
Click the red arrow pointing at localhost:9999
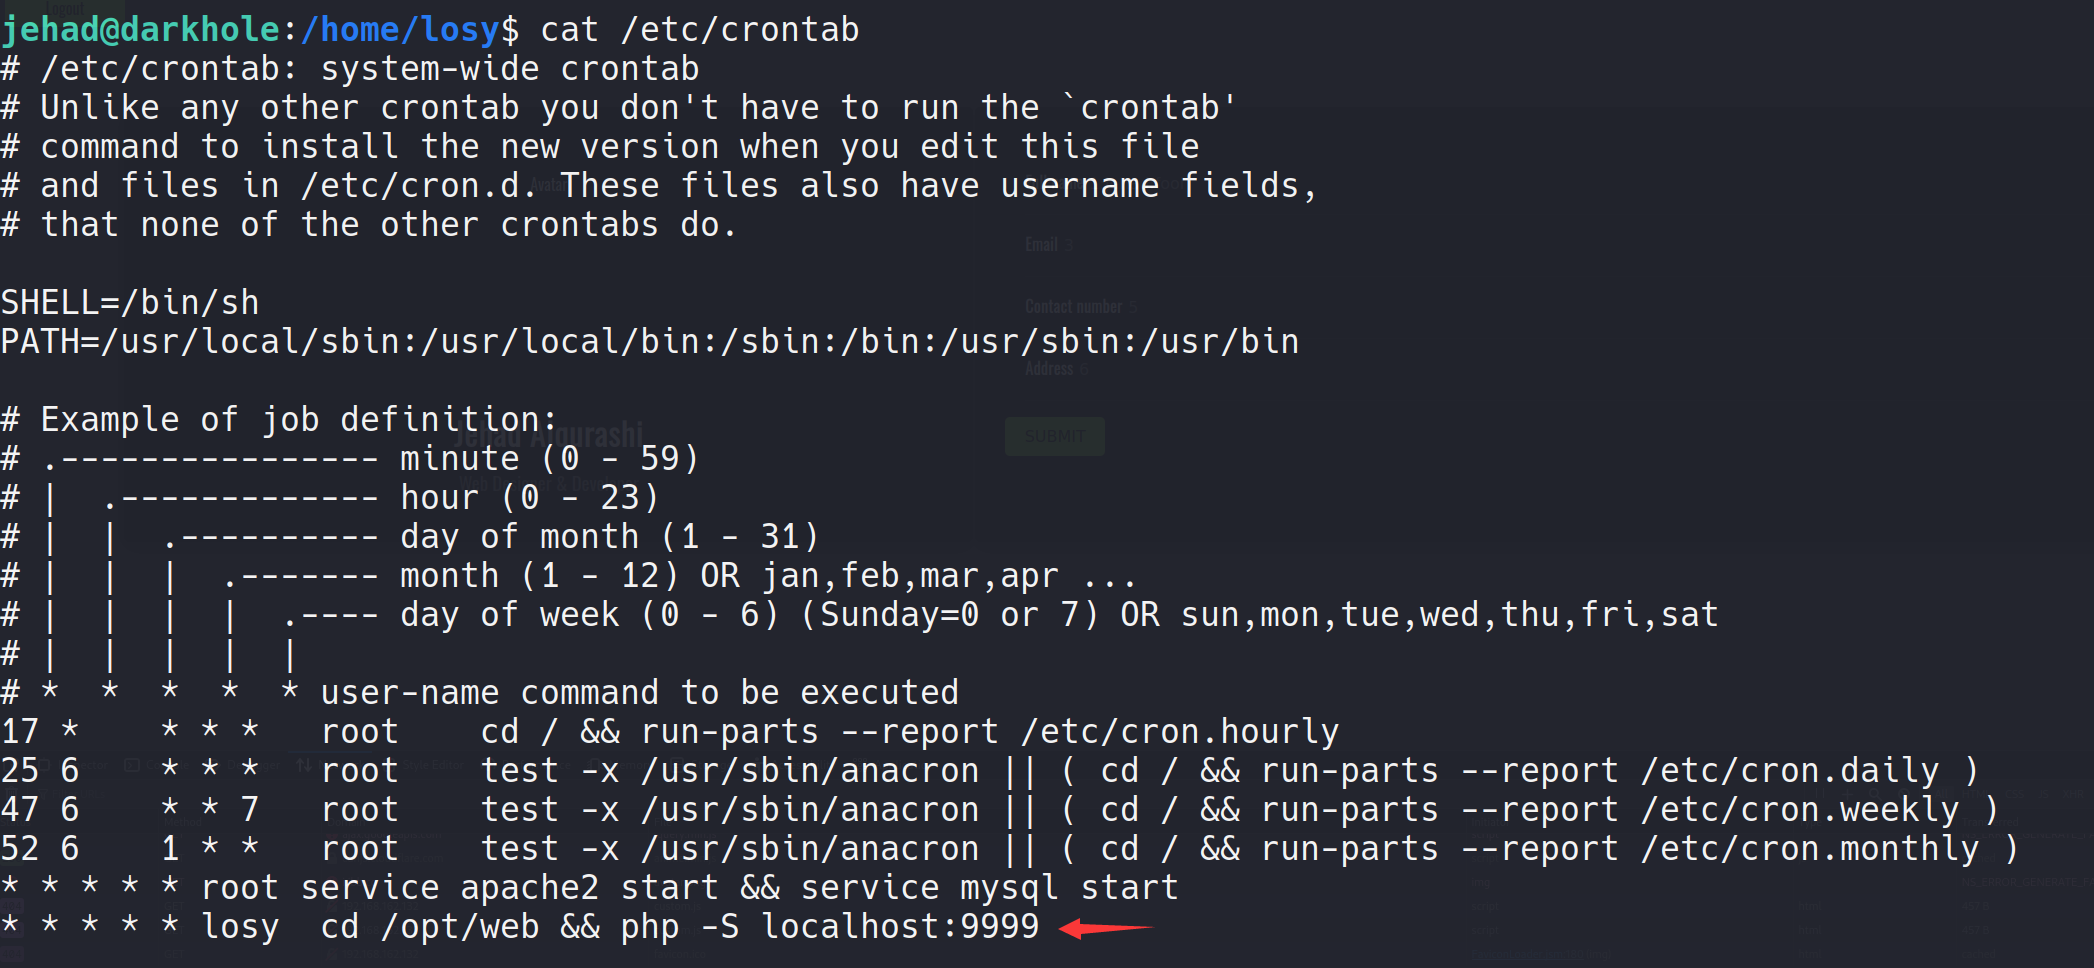point(1106,928)
